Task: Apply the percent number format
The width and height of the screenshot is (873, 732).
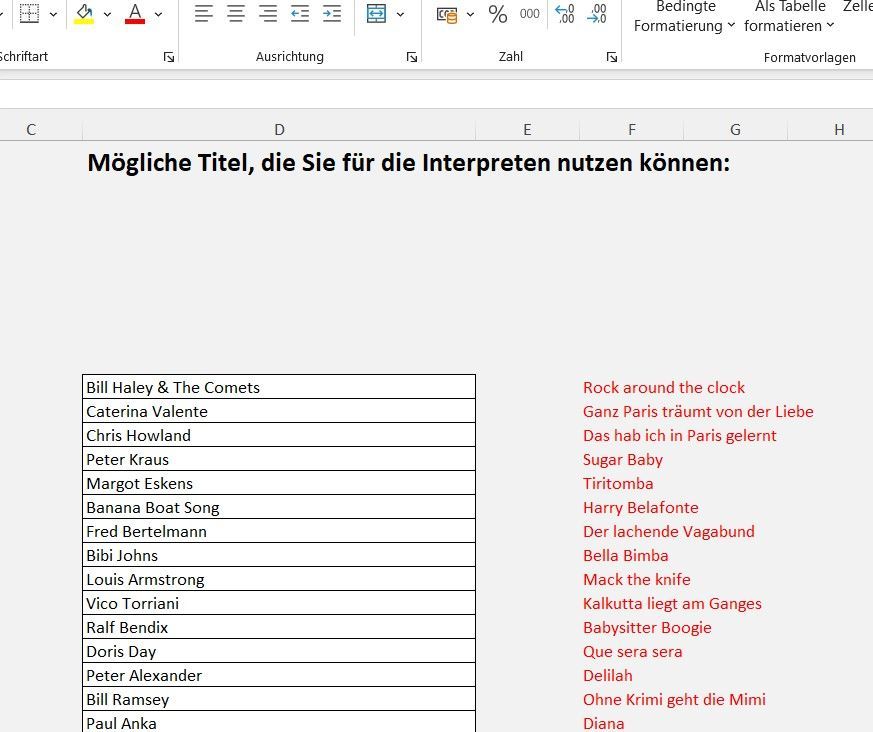Action: [x=496, y=14]
